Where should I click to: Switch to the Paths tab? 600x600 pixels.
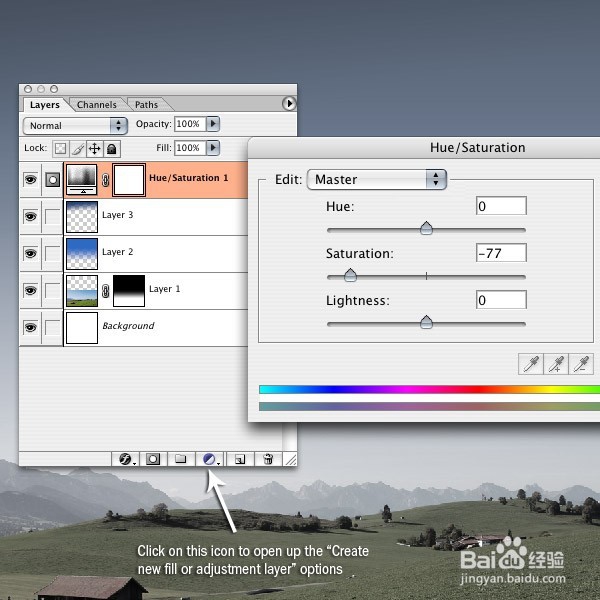[146, 105]
